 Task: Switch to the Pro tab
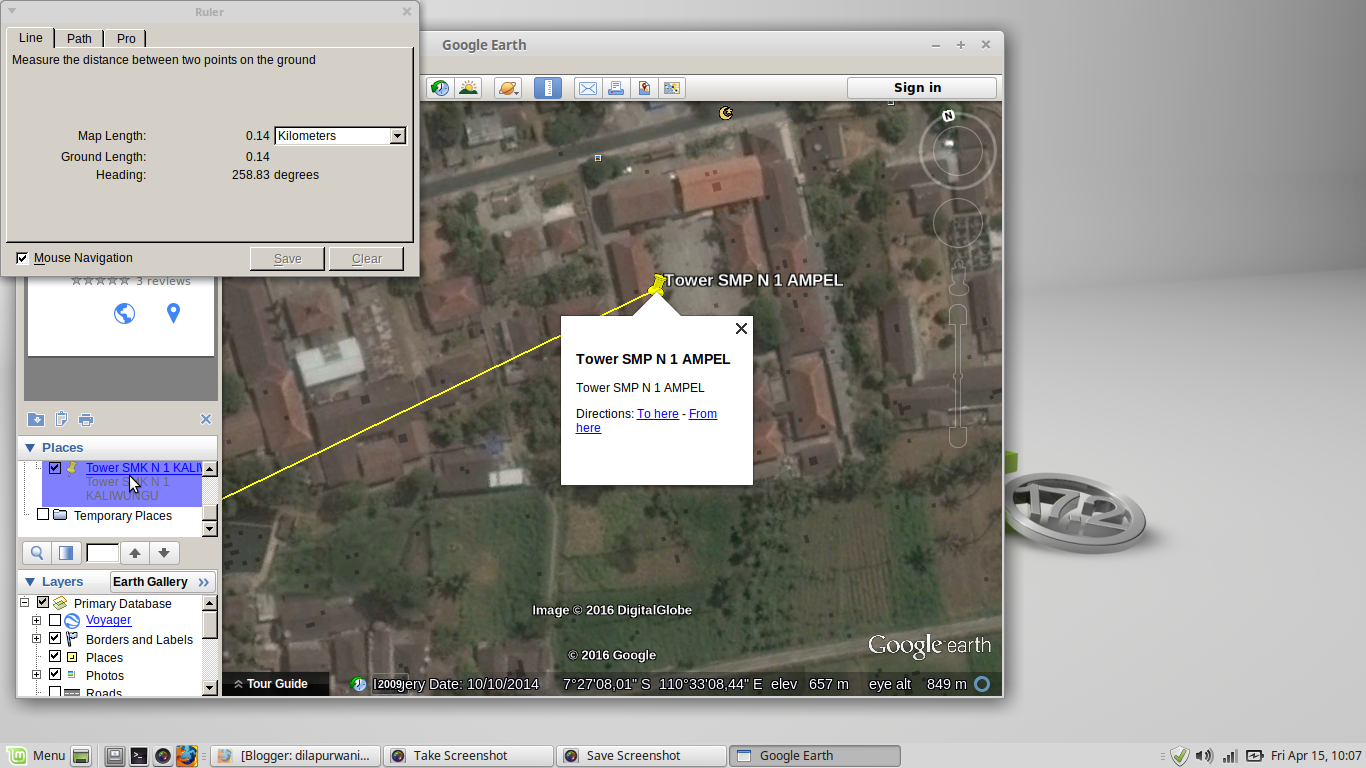tap(126, 39)
